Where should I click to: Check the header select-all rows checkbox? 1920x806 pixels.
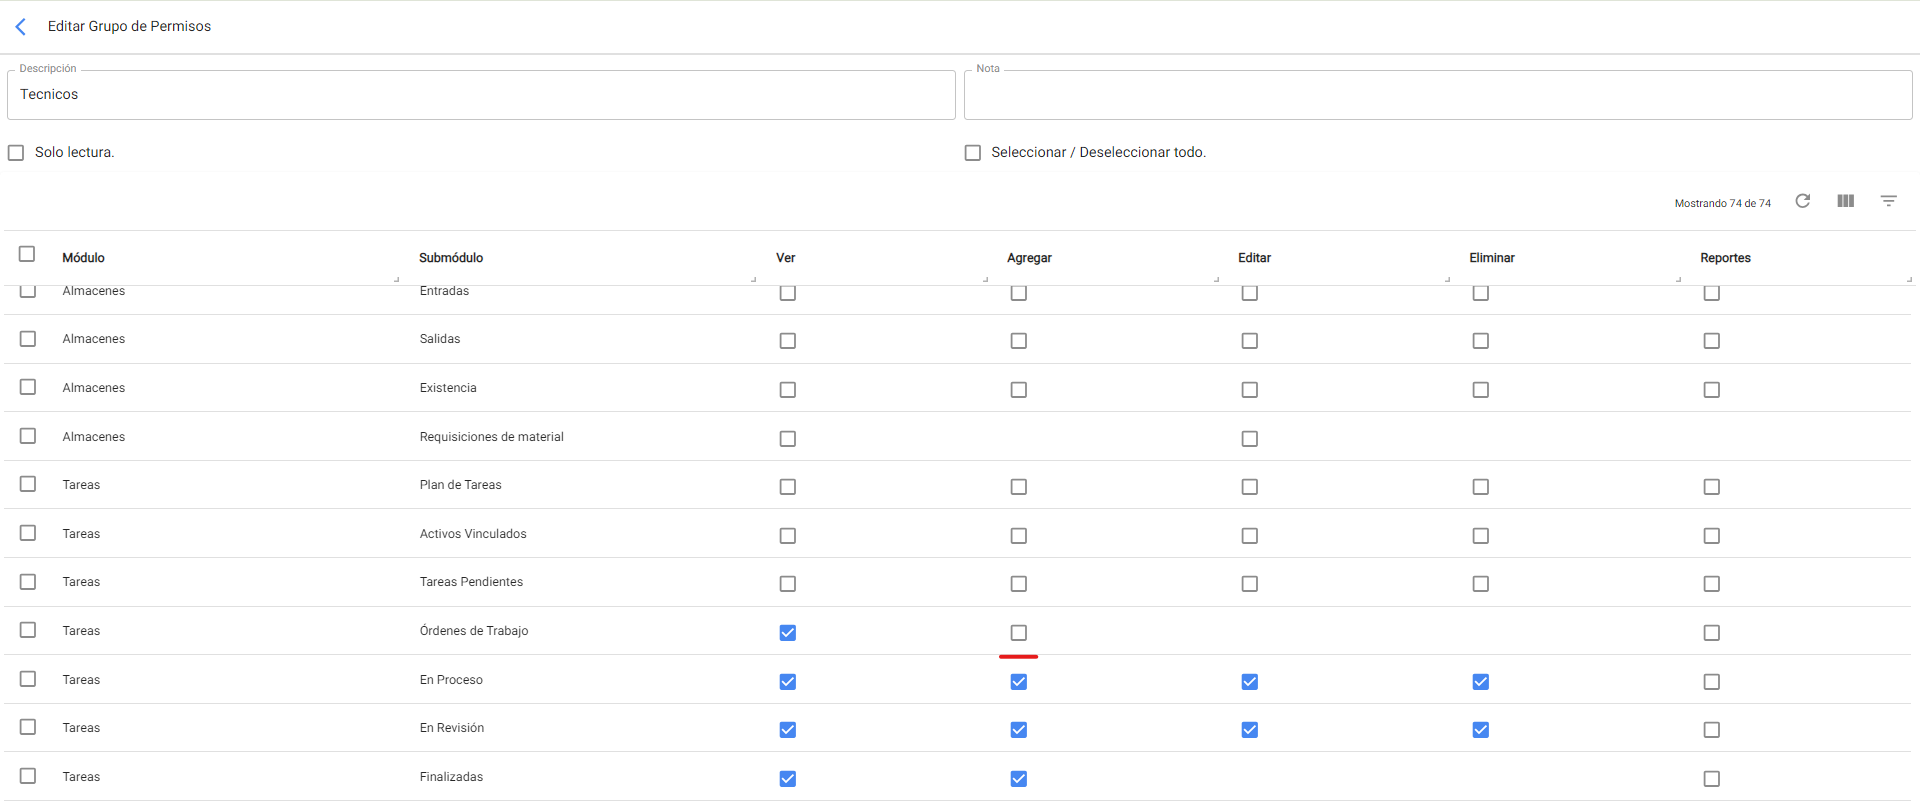(x=27, y=254)
